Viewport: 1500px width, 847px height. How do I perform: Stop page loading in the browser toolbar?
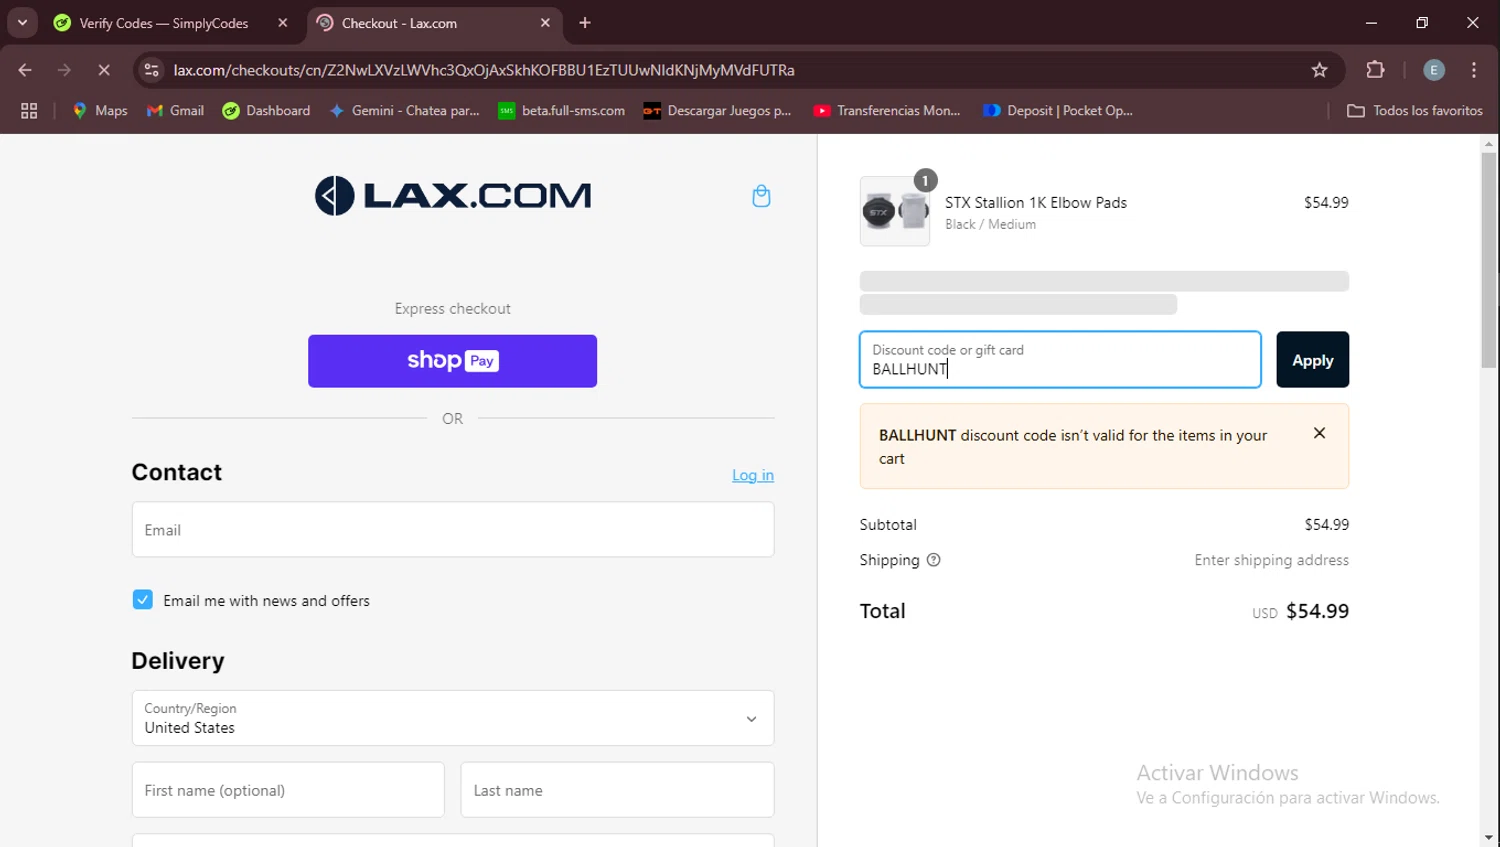tap(104, 70)
